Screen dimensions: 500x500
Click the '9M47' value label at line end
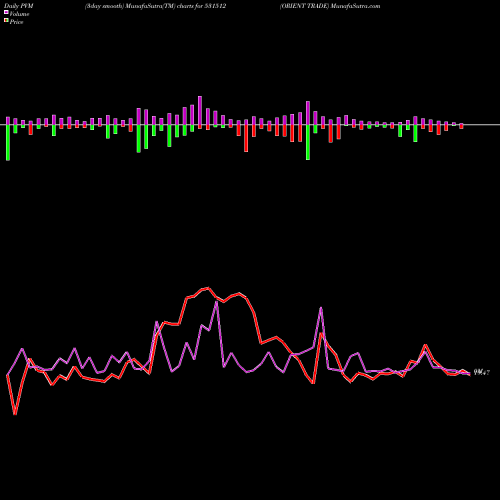pyautogui.click(x=482, y=373)
